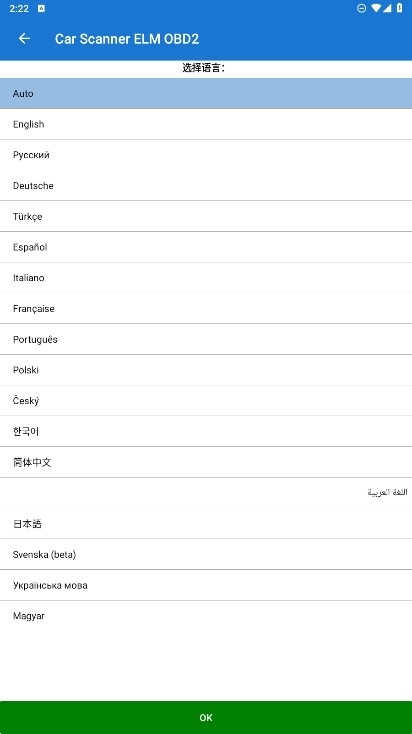
Task: Choose English from the language list
Action: (206, 124)
